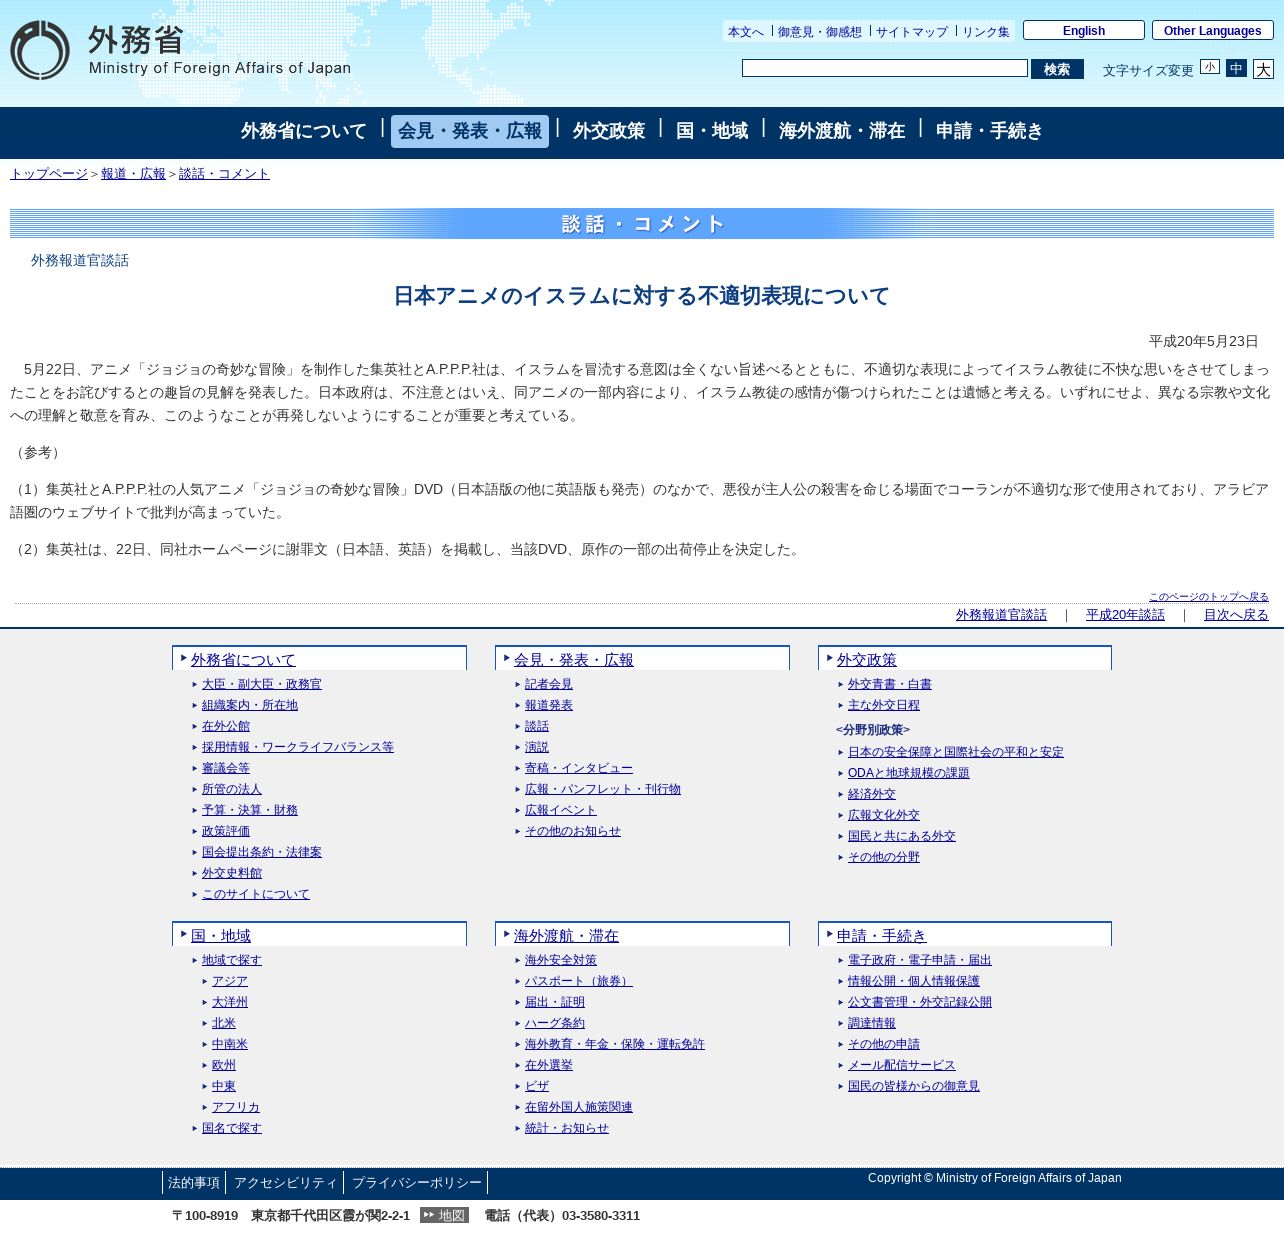Open 海外渡航・滞在 footer section heading
1284x1237 pixels.
[x=566, y=936]
